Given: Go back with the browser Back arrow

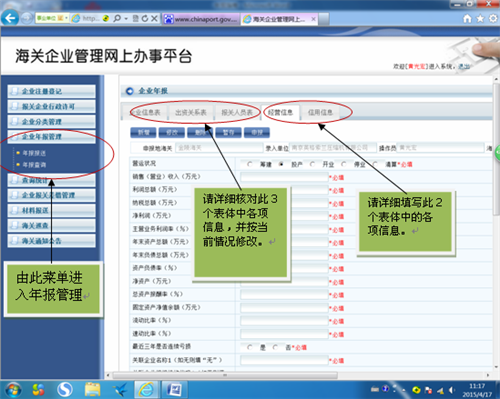Looking at the screenshot, I should 10,18.
